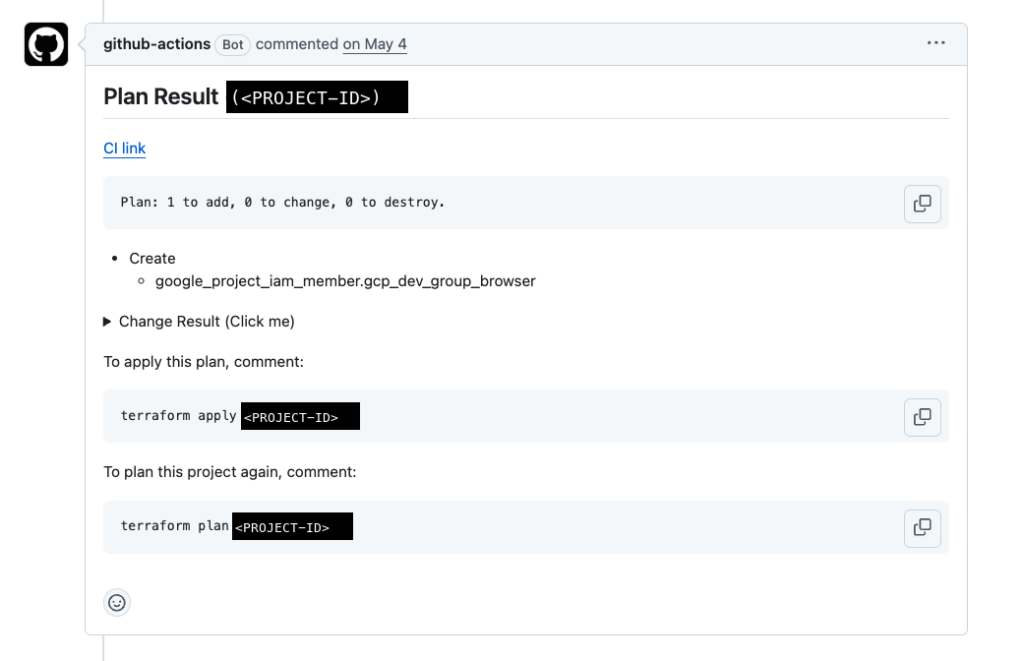Open the comment options ellipsis menu
The height and width of the screenshot is (661, 1024).
[936, 43]
